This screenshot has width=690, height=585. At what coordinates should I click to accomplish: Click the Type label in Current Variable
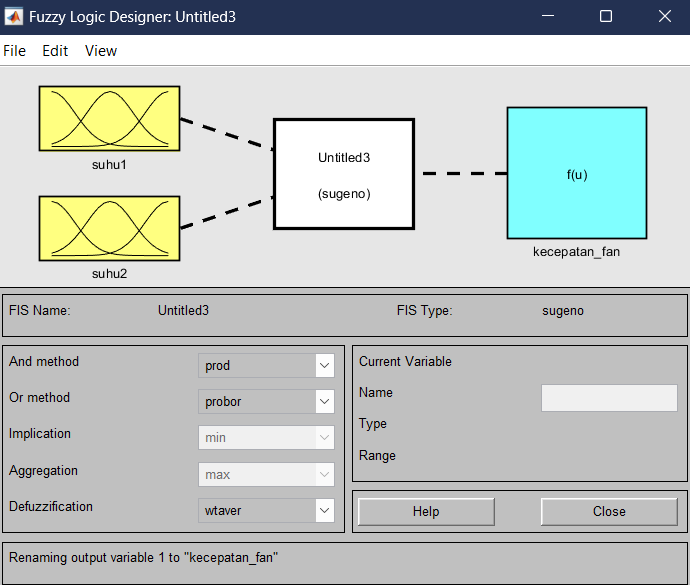pos(373,424)
